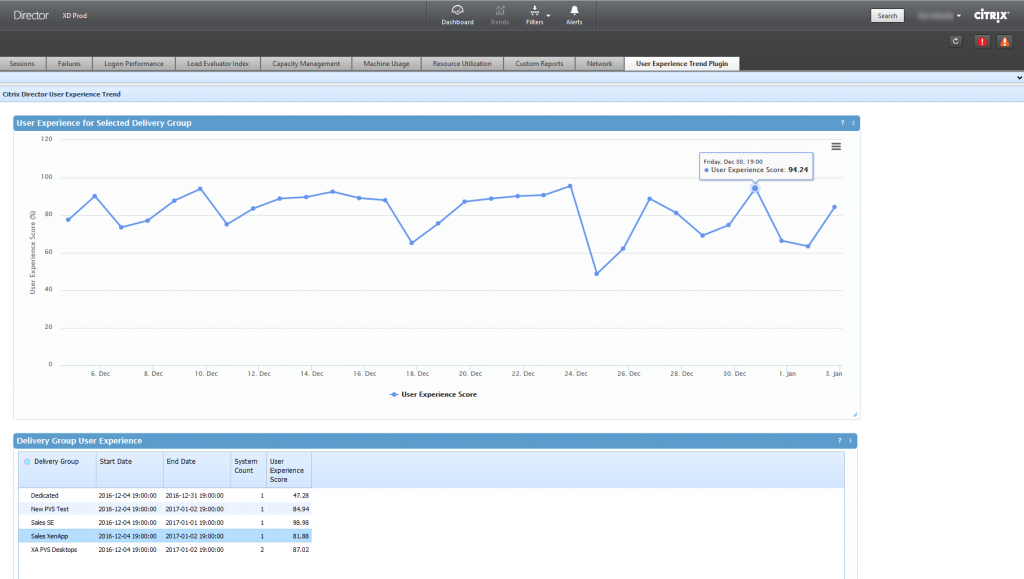
Task: Click the 87.02 score cell
Action: click(300, 550)
